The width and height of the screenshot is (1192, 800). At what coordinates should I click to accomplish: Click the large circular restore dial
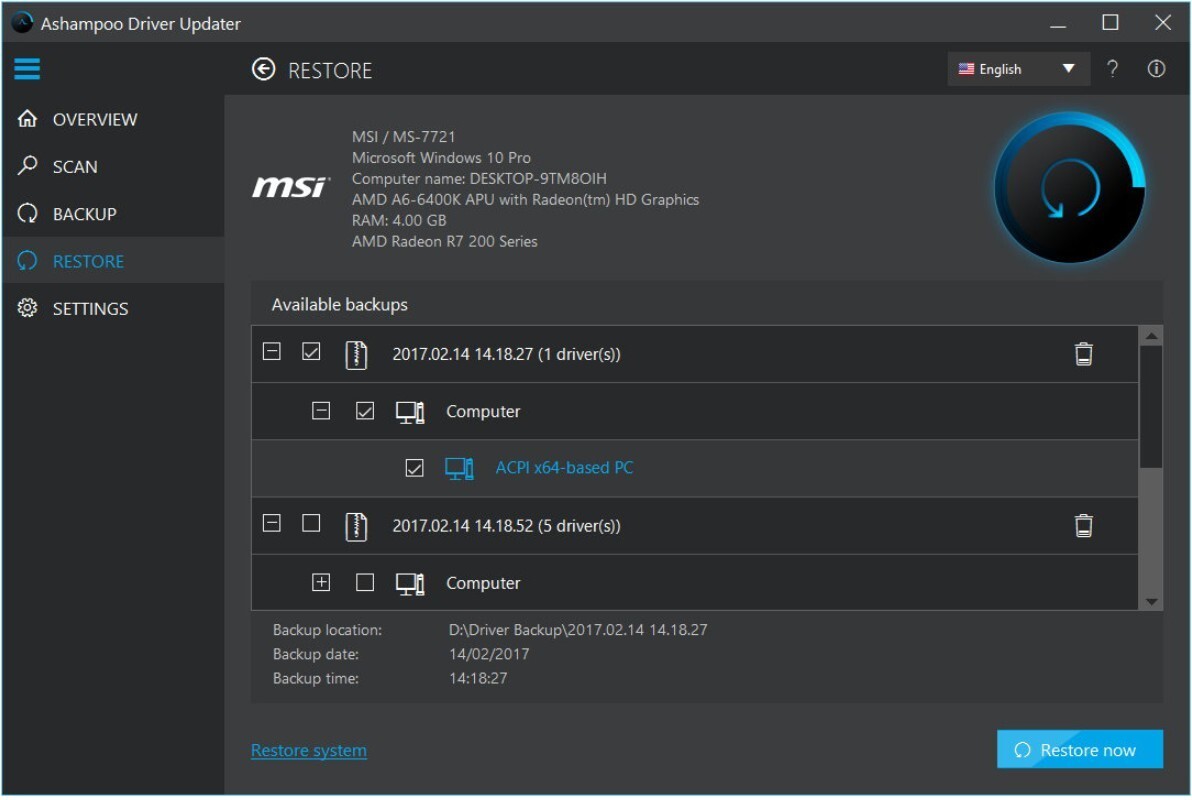point(1070,188)
